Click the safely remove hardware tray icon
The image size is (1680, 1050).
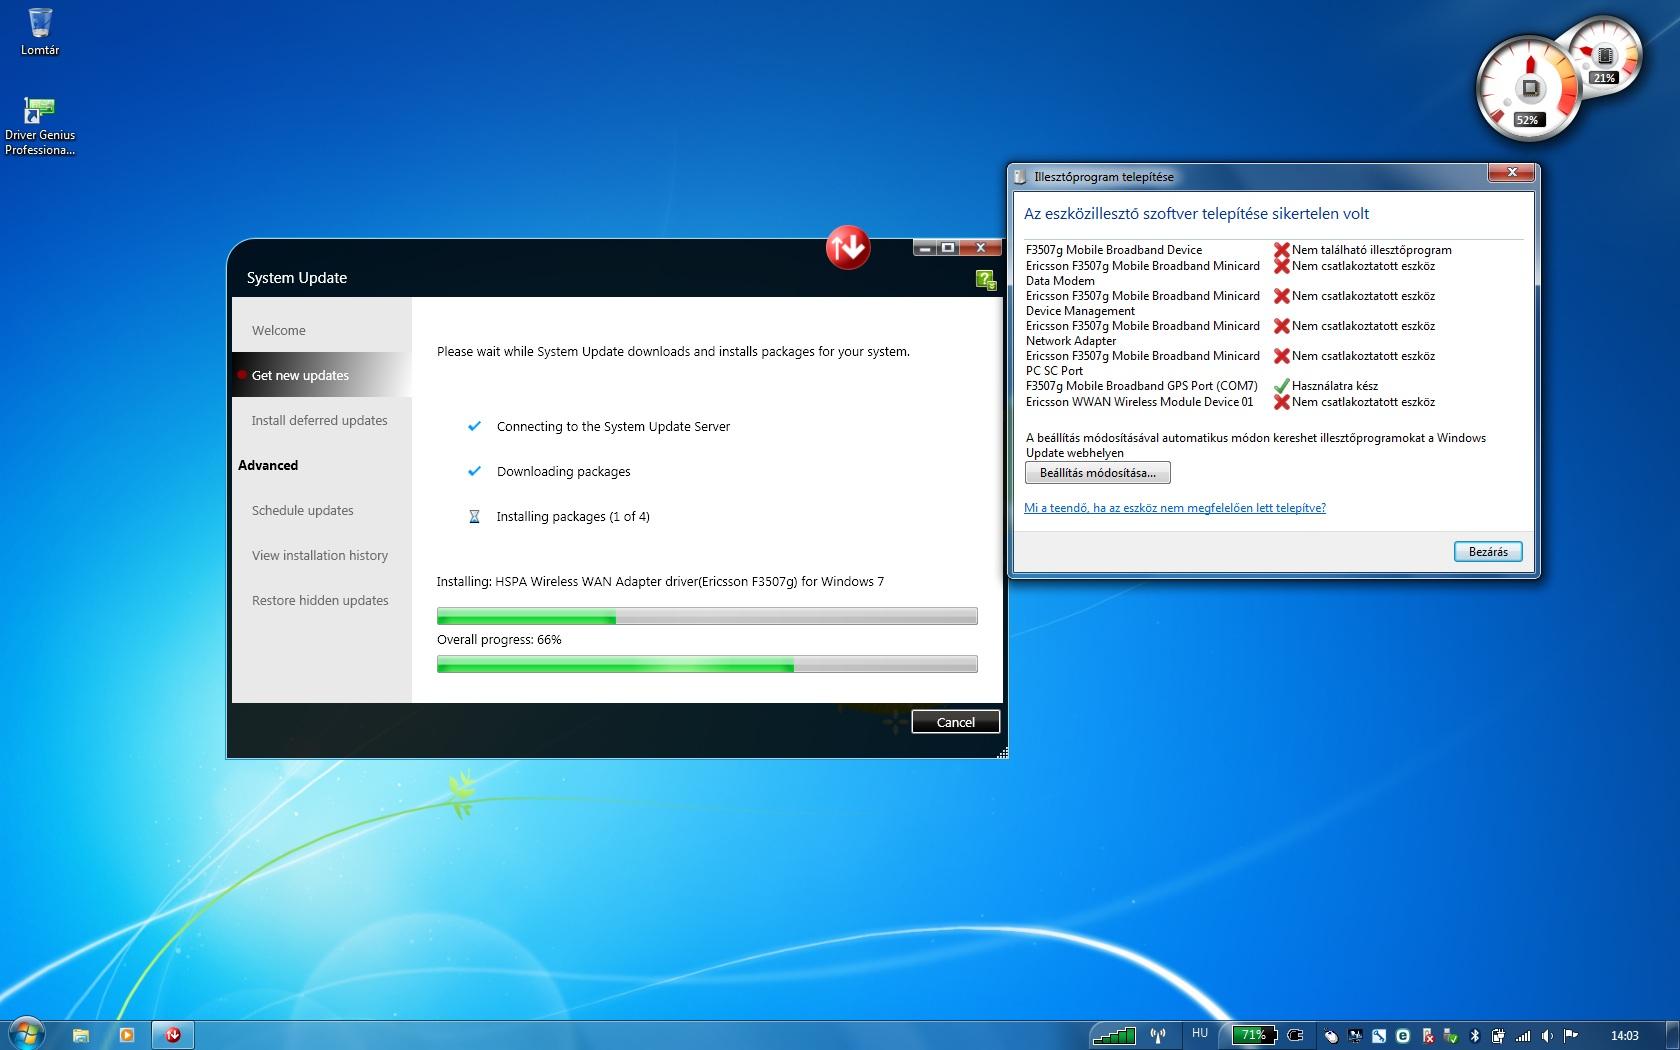[x=1451, y=1036]
